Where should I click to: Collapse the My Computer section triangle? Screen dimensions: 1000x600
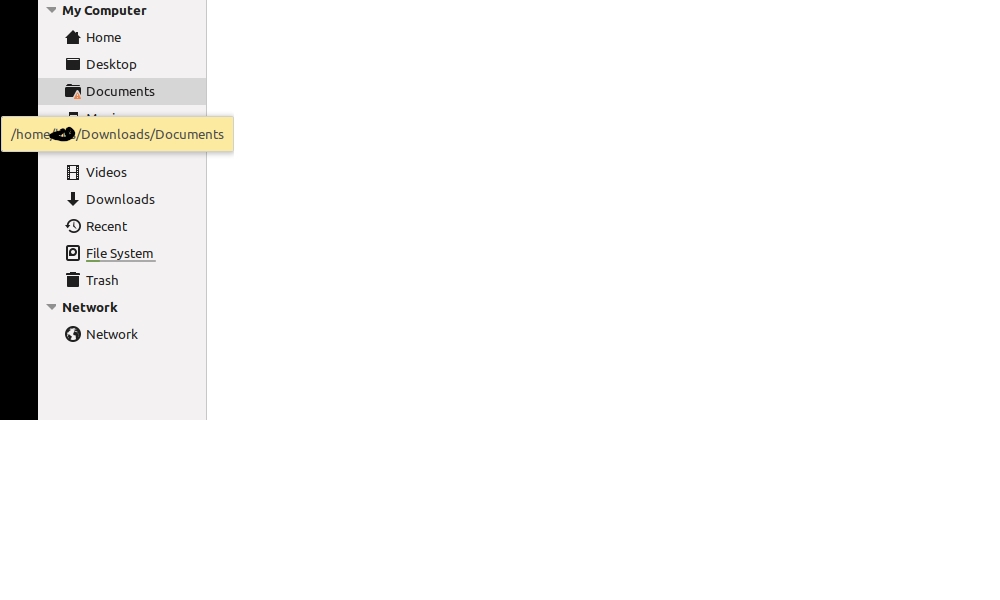click(x=52, y=10)
